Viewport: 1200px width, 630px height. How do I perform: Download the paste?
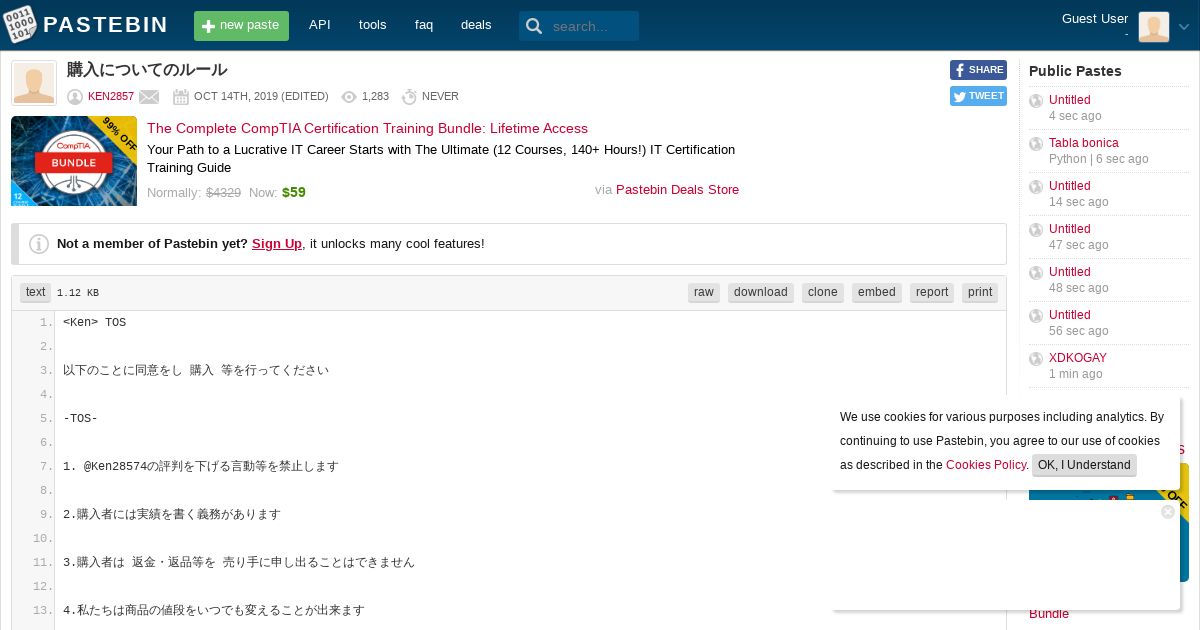761,292
